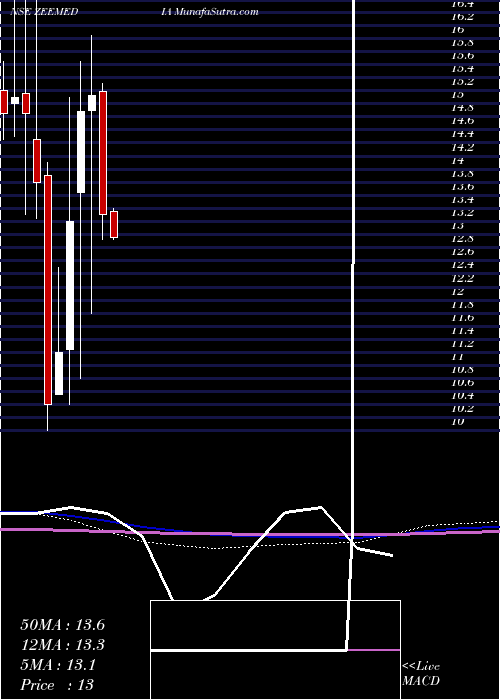Click the NSE ZEEMED ticker label
The height and width of the screenshot is (700, 500).
click(44, 12)
